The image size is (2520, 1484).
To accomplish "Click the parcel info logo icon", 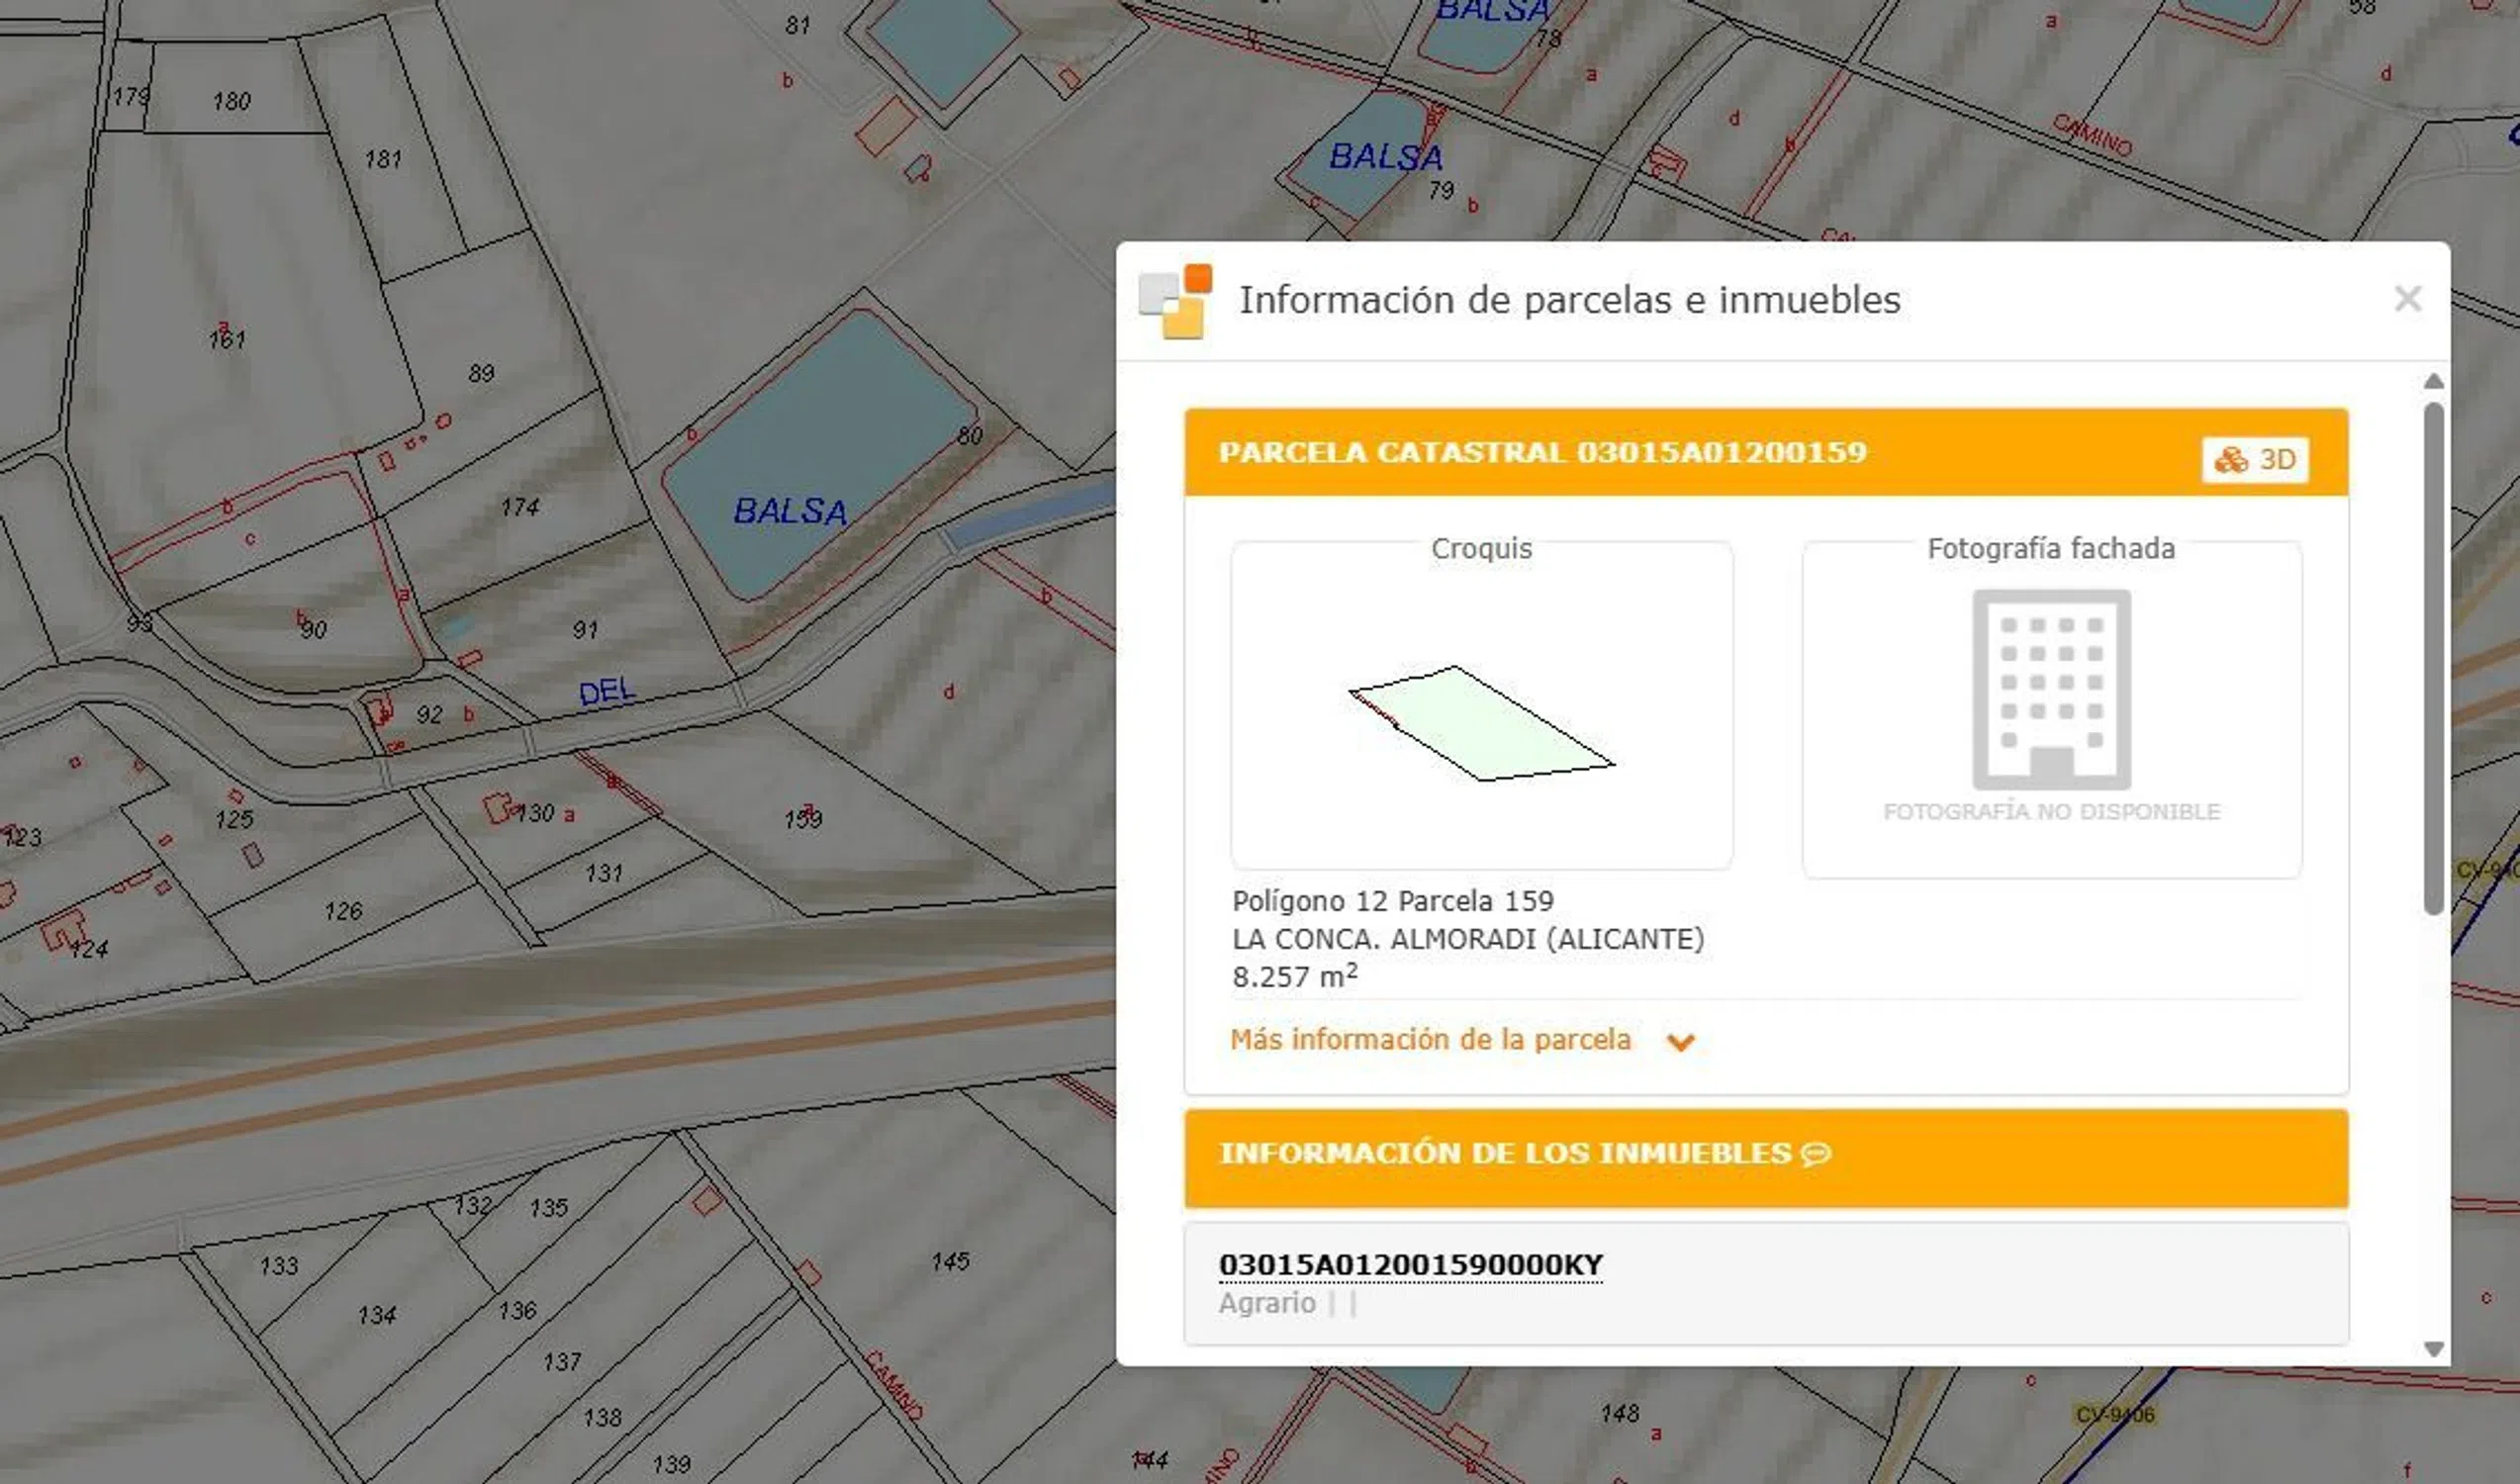I will pyautogui.click(x=1176, y=301).
